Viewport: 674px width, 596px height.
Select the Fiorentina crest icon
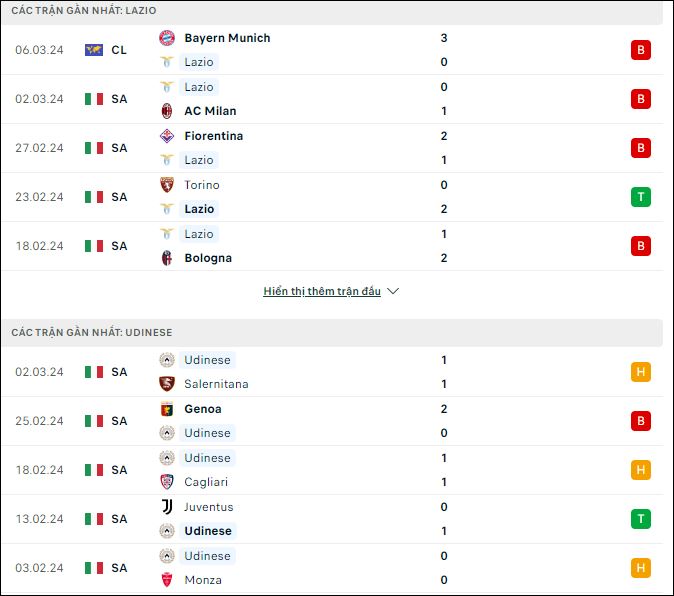coord(167,136)
